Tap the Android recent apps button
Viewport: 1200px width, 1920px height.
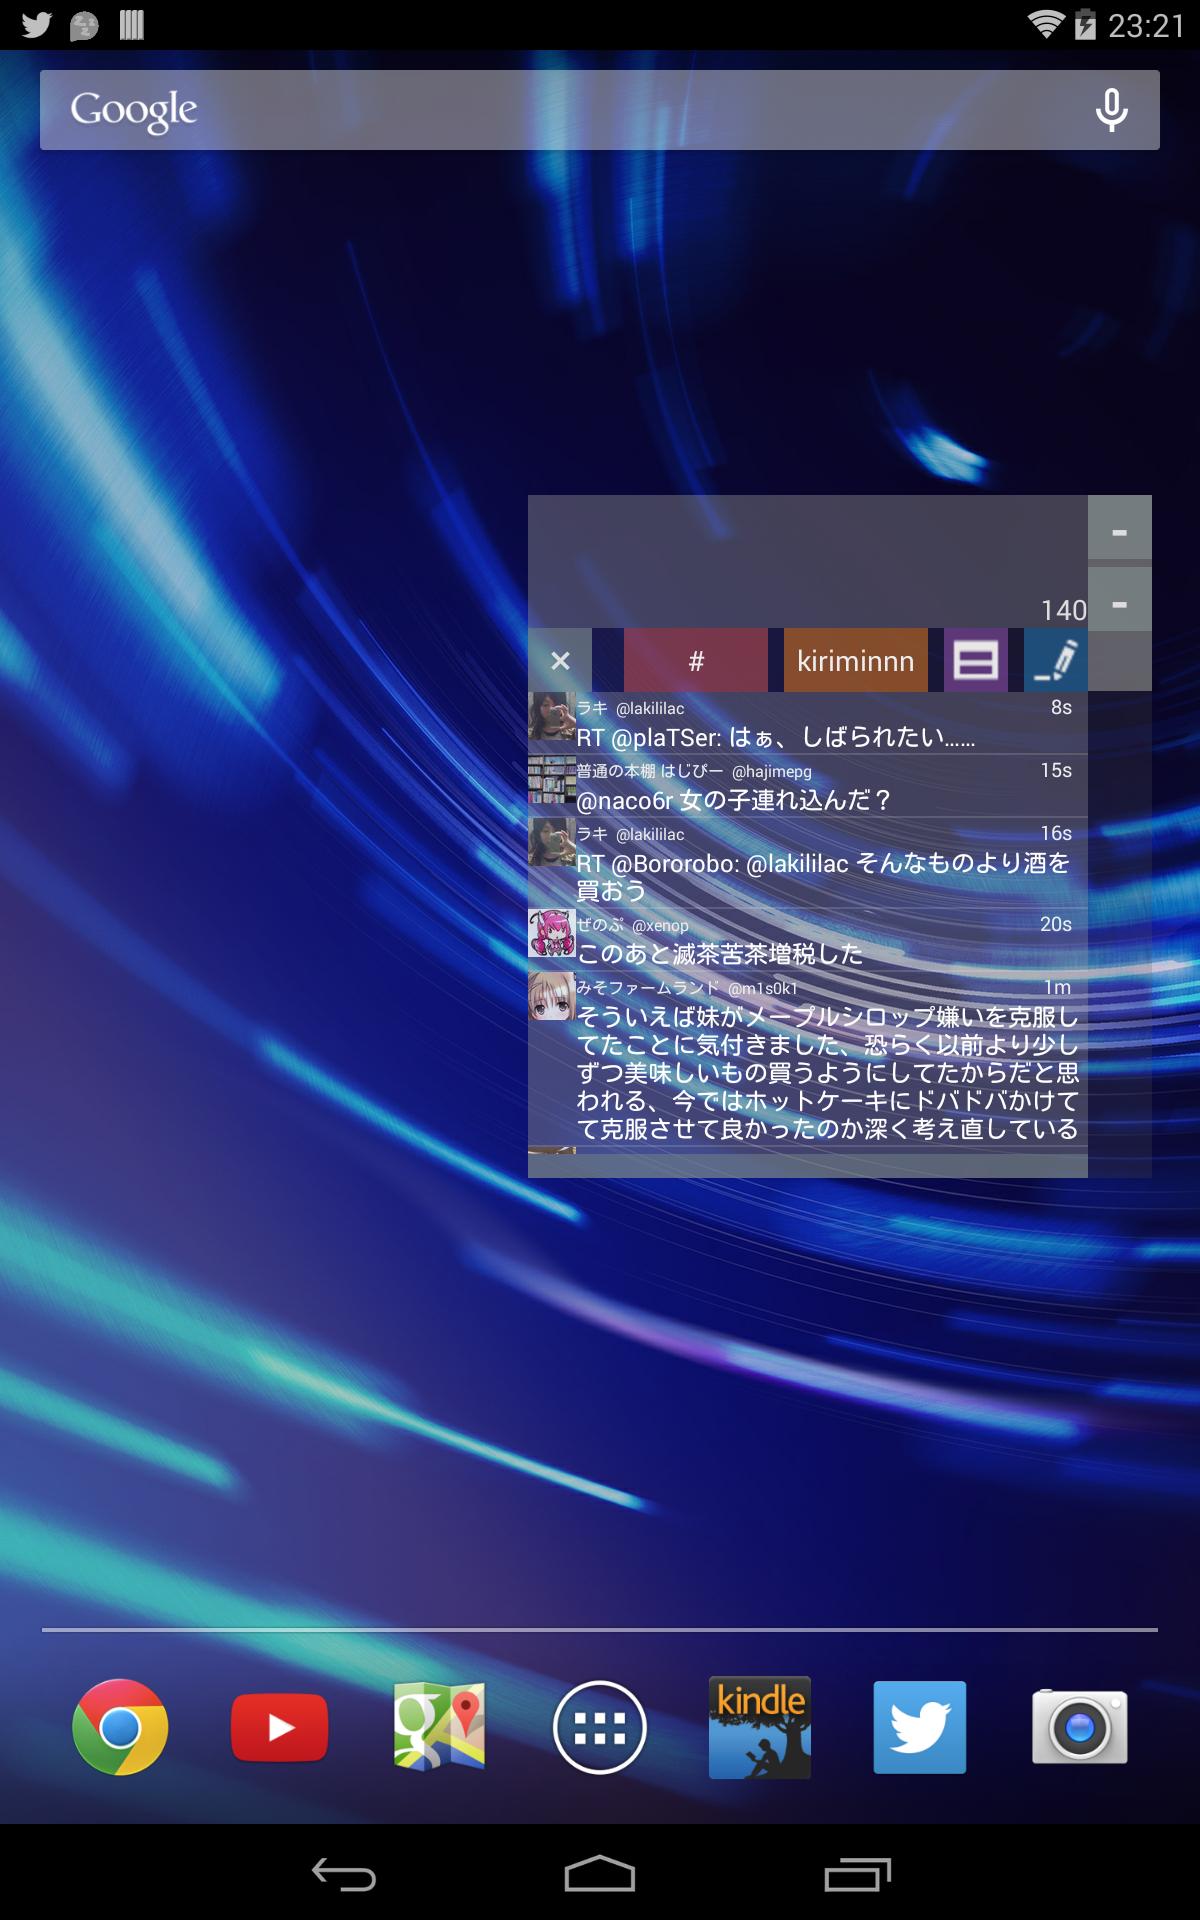pyautogui.click(x=857, y=1873)
